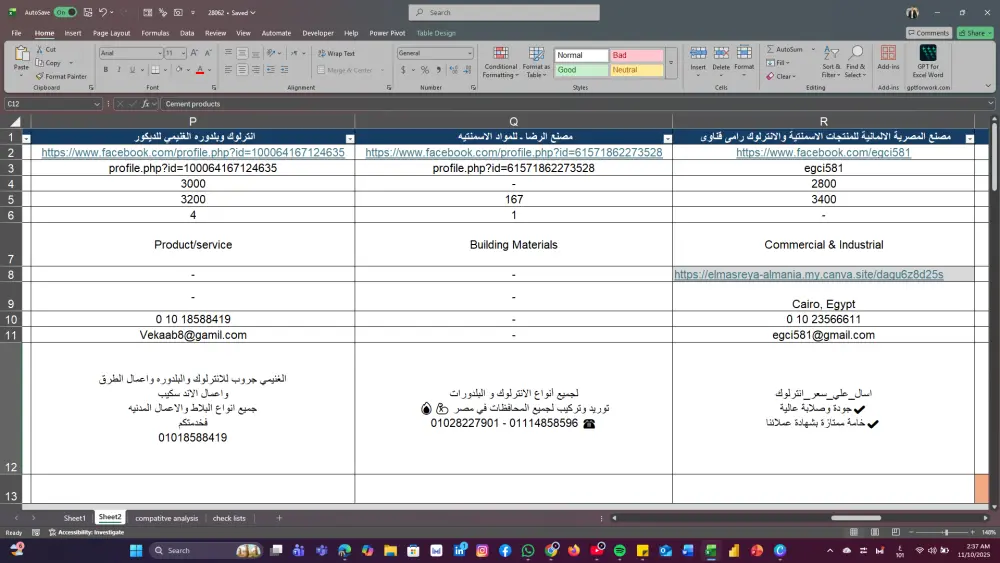Open filter dropdown in column Q header
The image size is (1000, 563).
[667, 138]
